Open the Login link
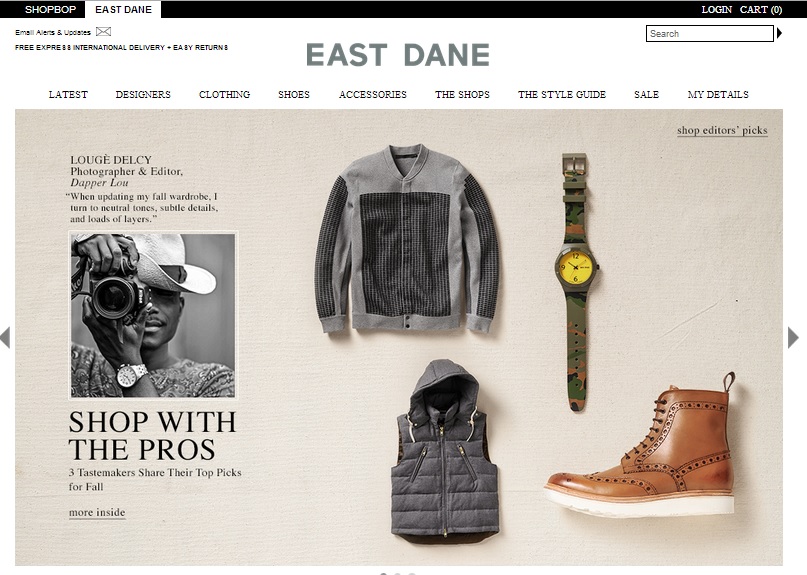The height and width of the screenshot is (575, 807). tap(716, 9)
